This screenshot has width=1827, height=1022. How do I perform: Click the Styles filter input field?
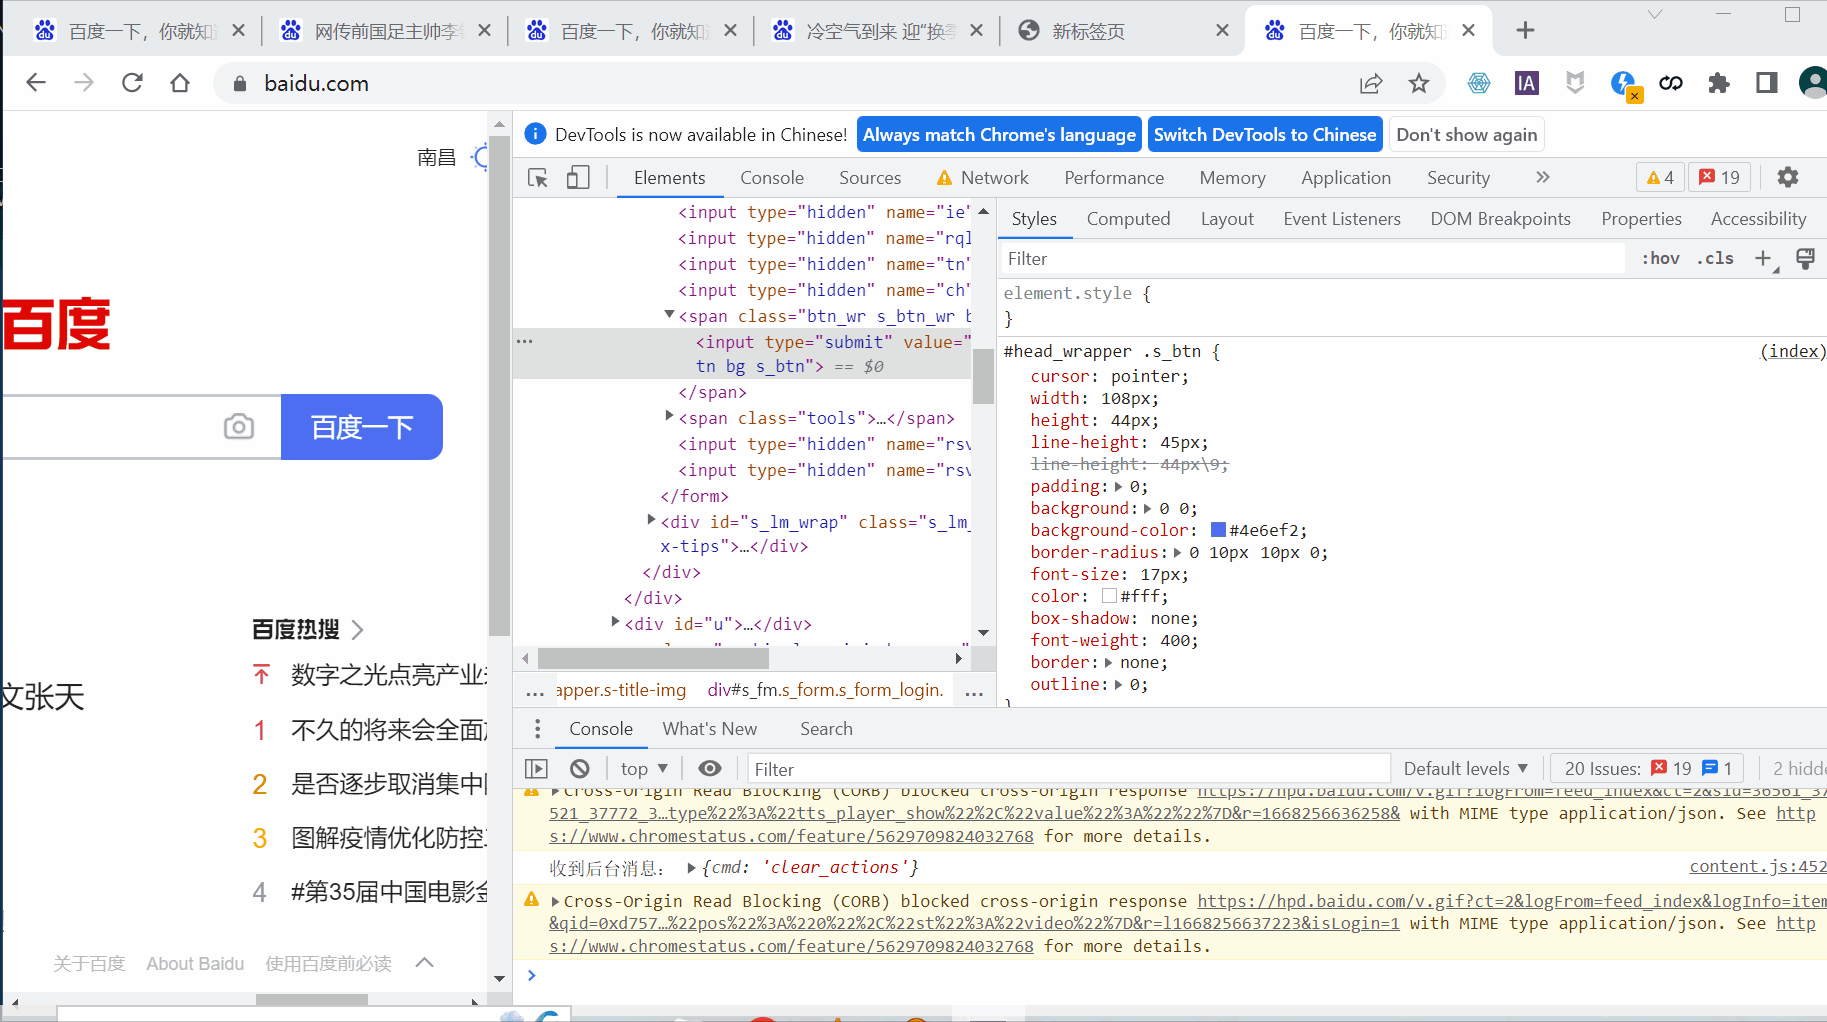[1312, 259]
